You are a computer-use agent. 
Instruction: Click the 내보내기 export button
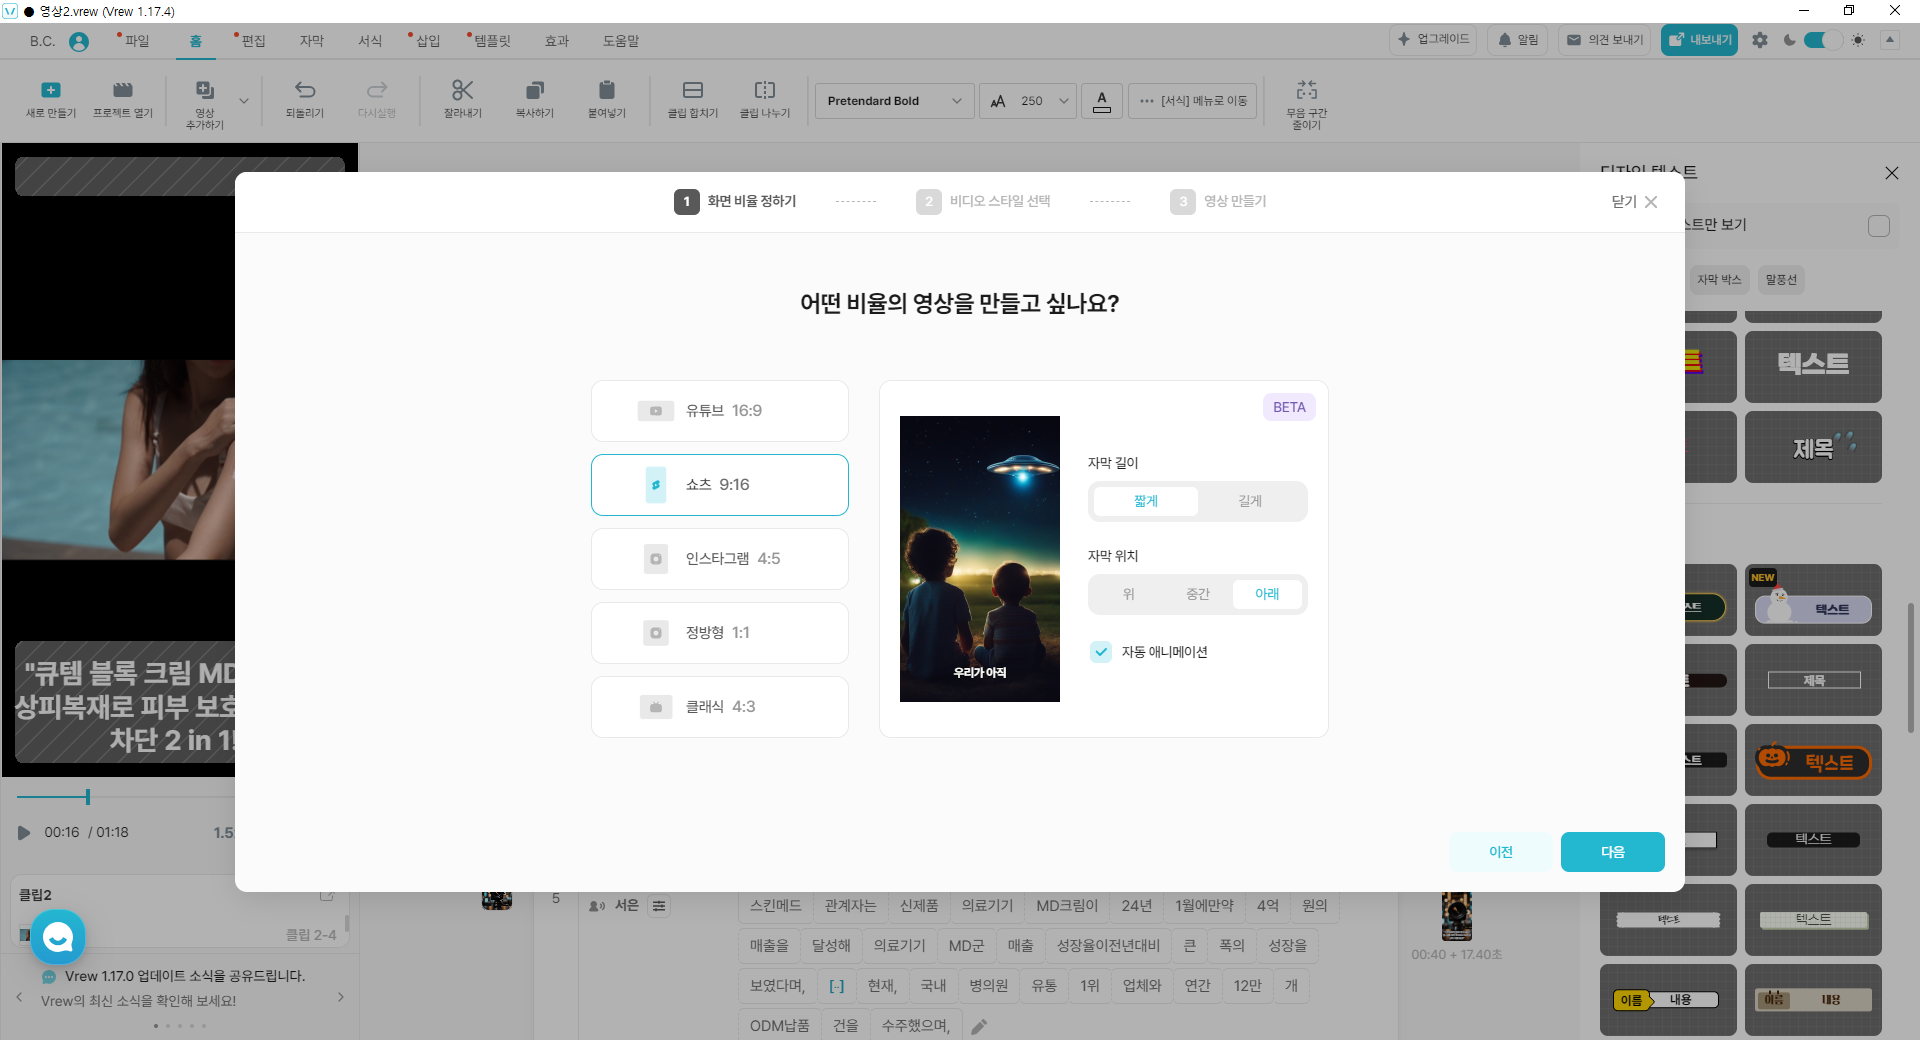click(1699, 40)
